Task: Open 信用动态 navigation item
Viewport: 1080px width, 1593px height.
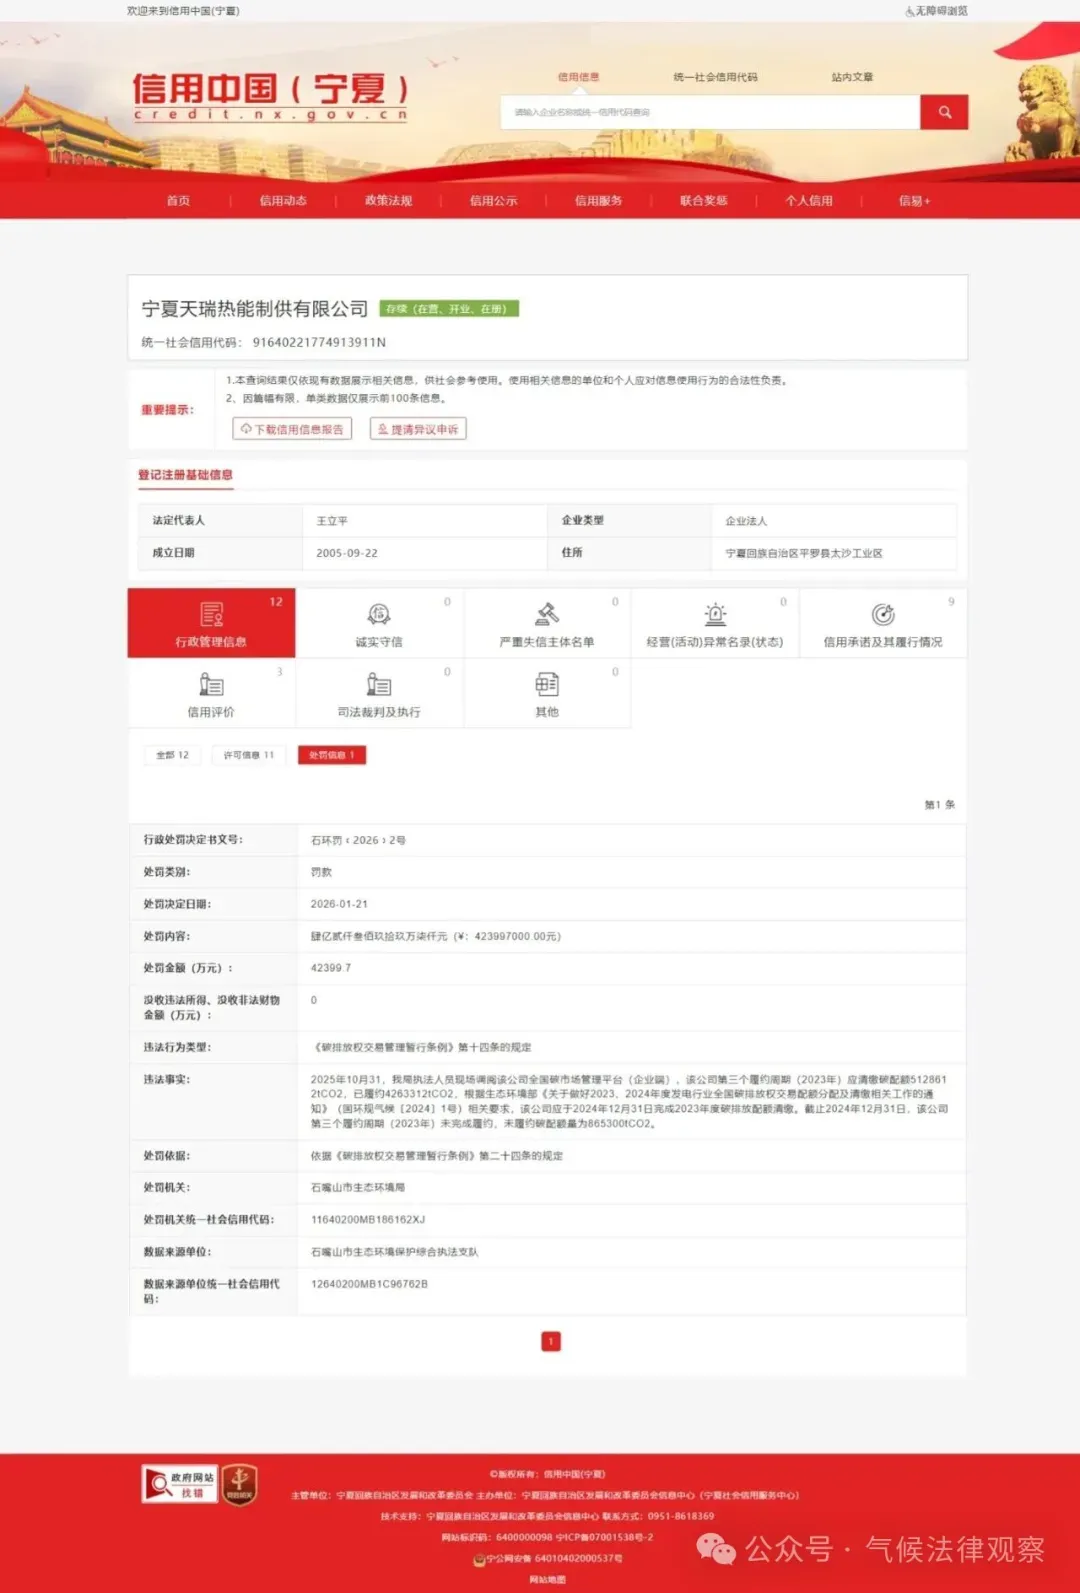Action: click(x=283, y=201)
